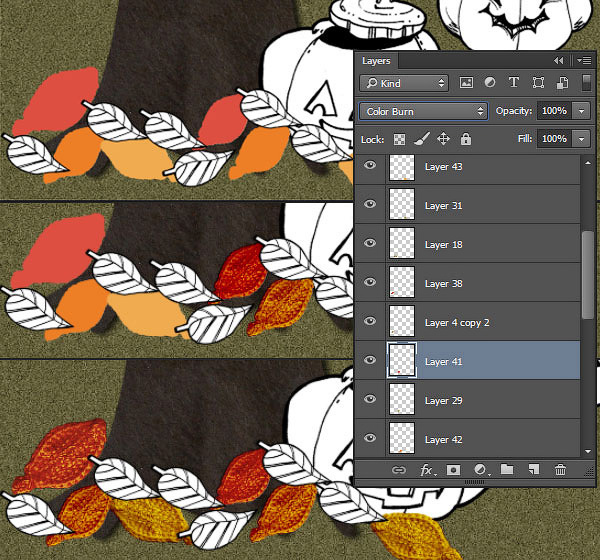Select the Layers panel tab
The image size is (600, 560).
(x=376, y=61)
